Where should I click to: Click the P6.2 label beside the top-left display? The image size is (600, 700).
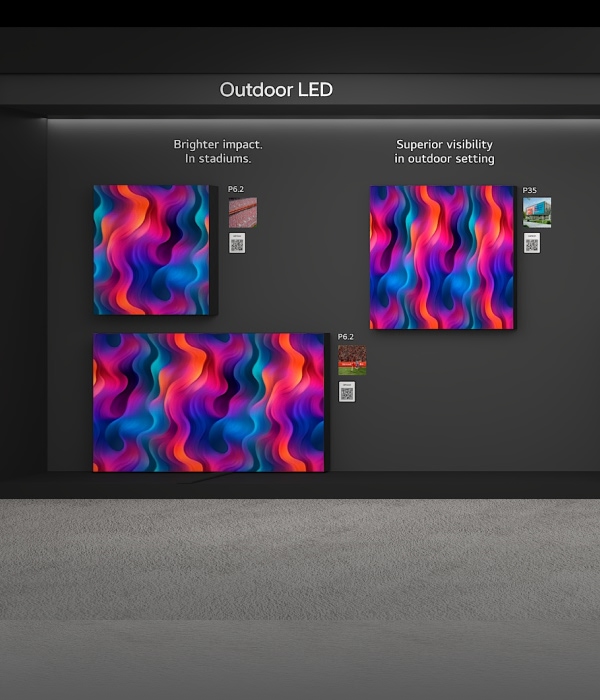(236, 189)
